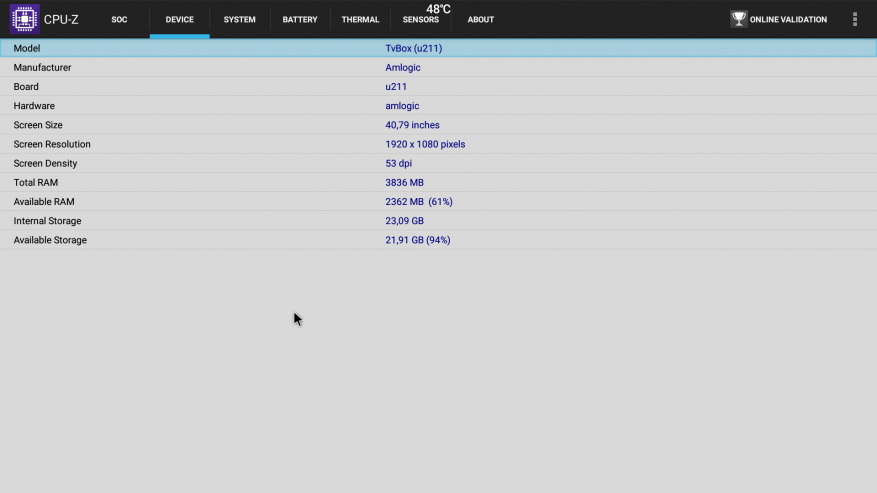Click the lowercase amlogic hardware value
Screen dimensions: 877x493
click(x=402, y=106)
